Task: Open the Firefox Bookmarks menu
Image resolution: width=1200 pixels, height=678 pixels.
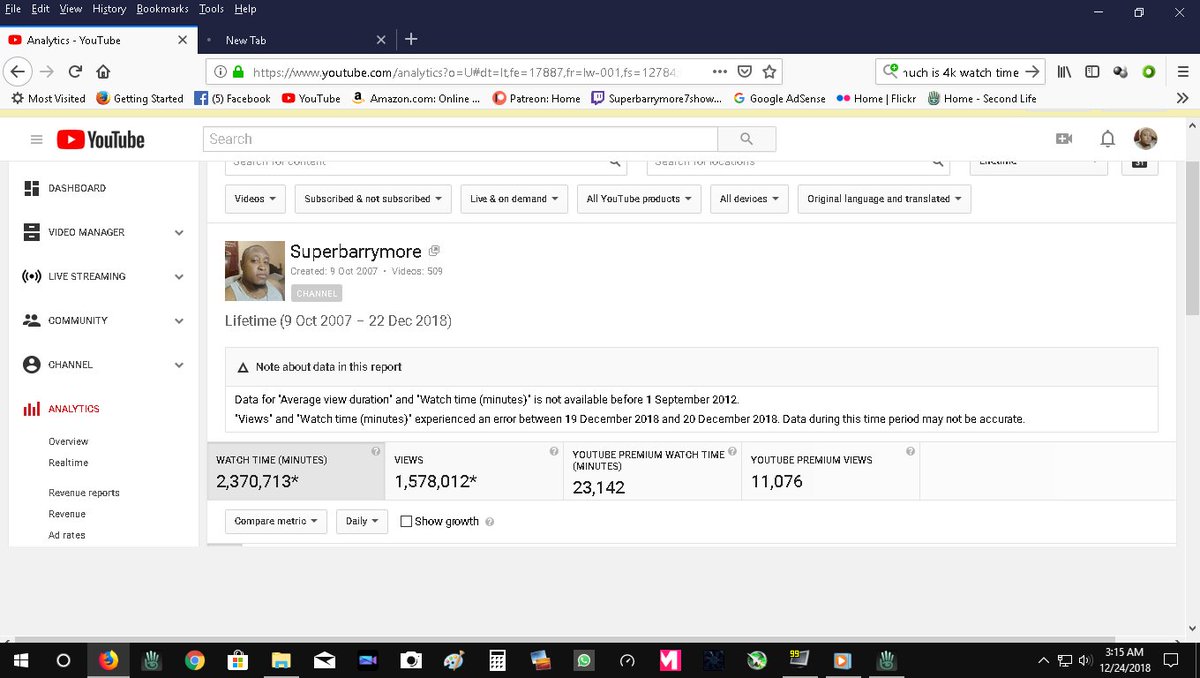Action: [162, 9]
